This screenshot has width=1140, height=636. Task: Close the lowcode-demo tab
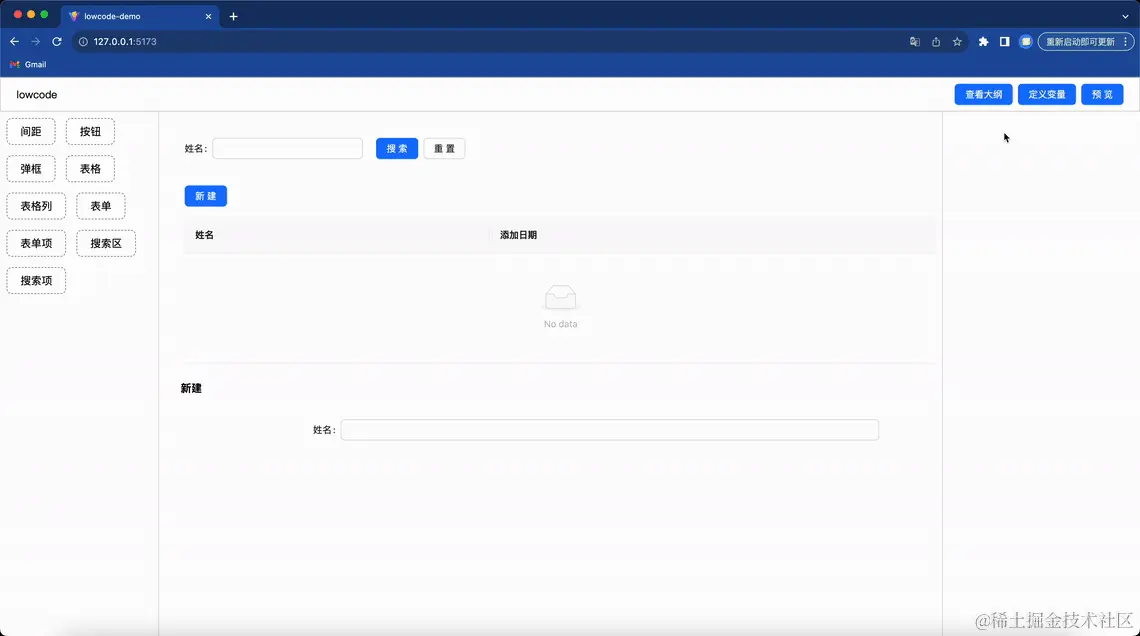coord(208,16)
